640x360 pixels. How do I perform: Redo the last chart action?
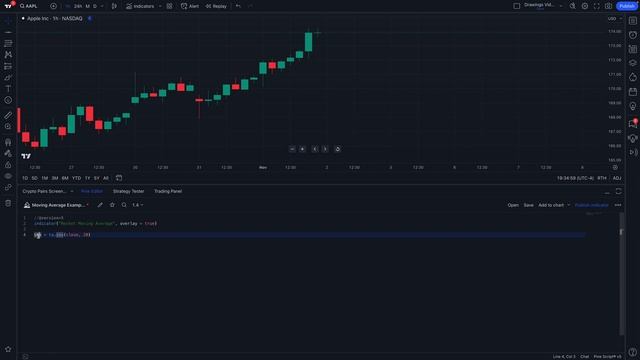click(x=250, y=6)
